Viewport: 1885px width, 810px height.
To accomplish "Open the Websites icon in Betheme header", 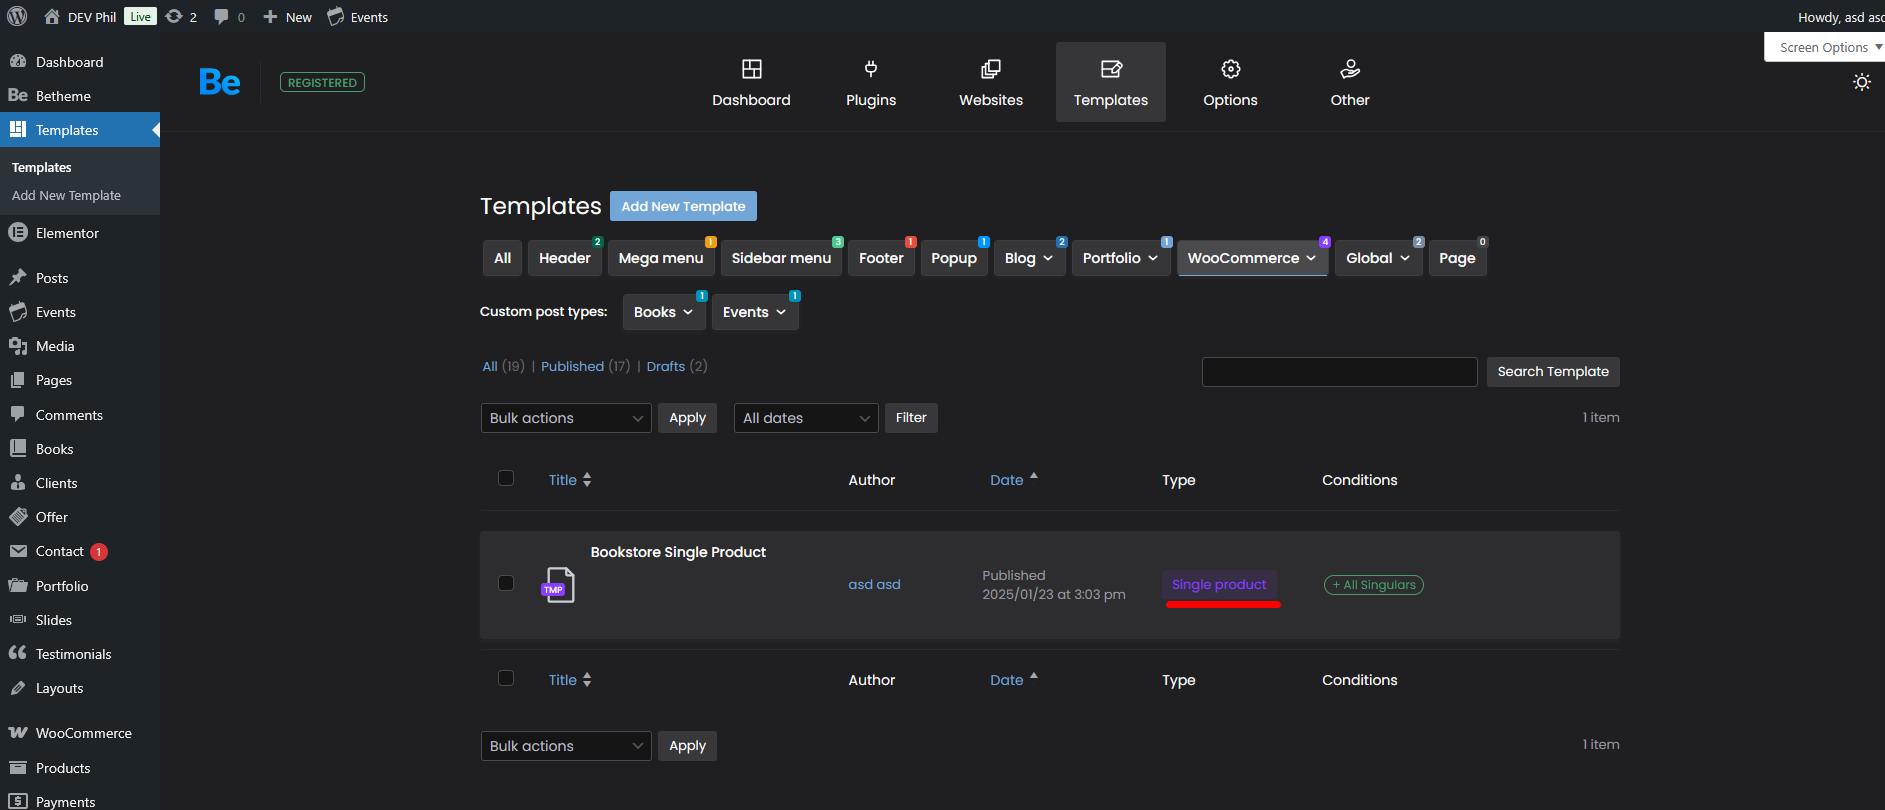I will pos(990,69).
